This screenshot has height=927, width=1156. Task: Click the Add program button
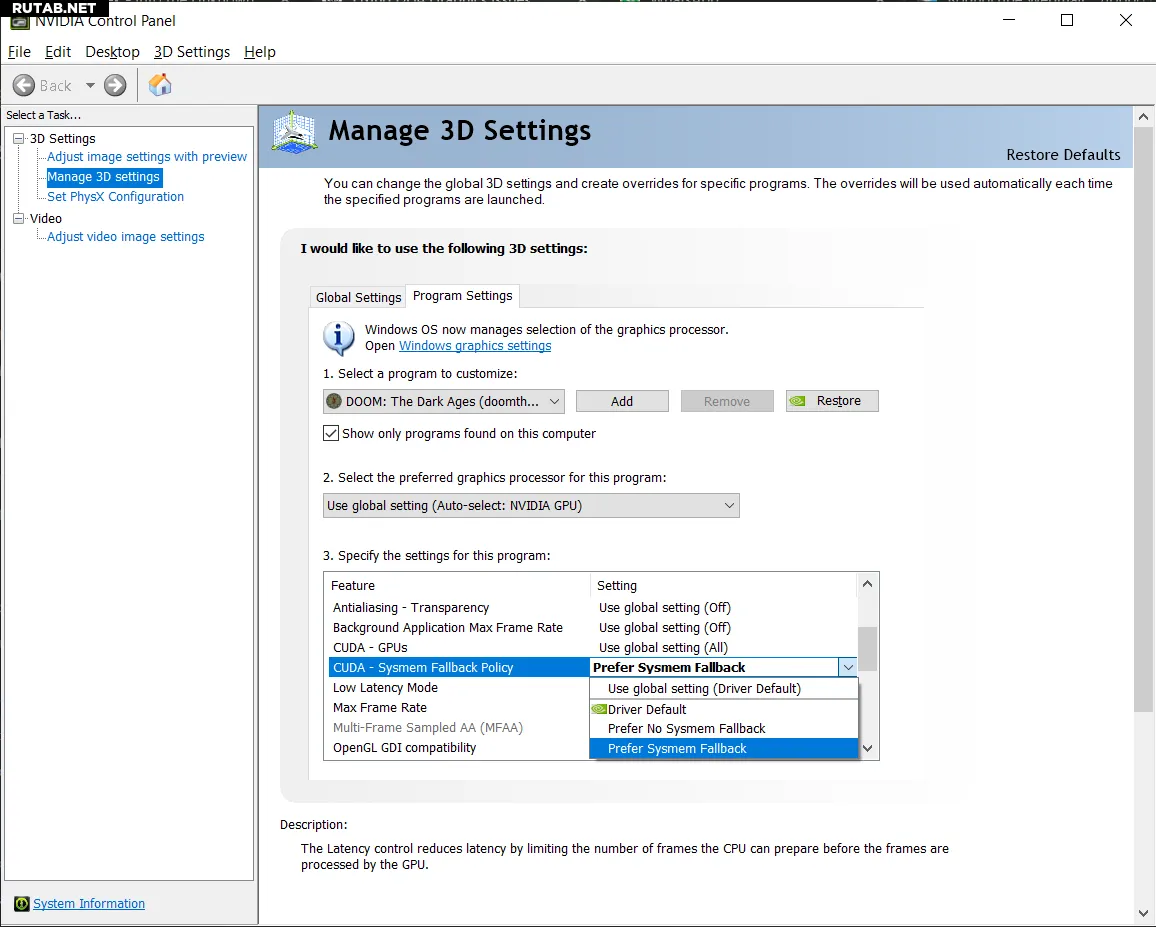click(622, 401)
